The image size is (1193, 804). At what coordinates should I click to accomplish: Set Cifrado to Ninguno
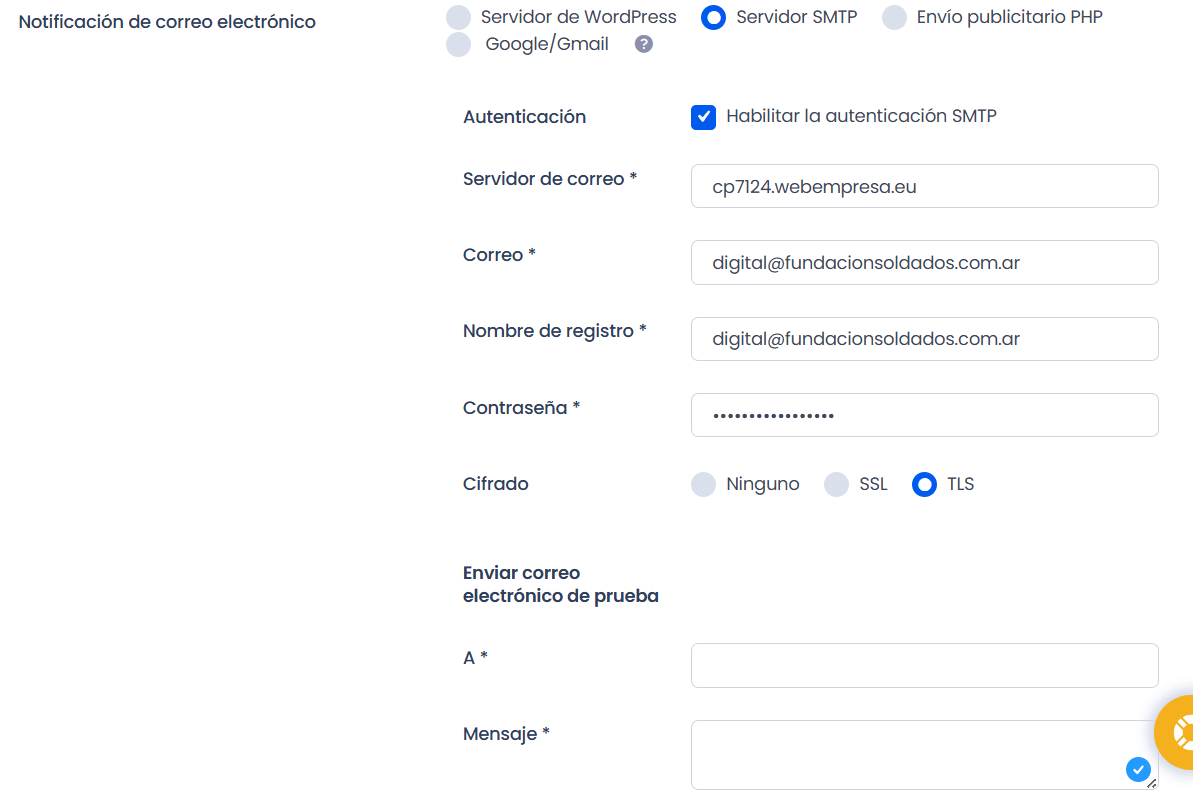pyautogui.click(x=704, y=485)
